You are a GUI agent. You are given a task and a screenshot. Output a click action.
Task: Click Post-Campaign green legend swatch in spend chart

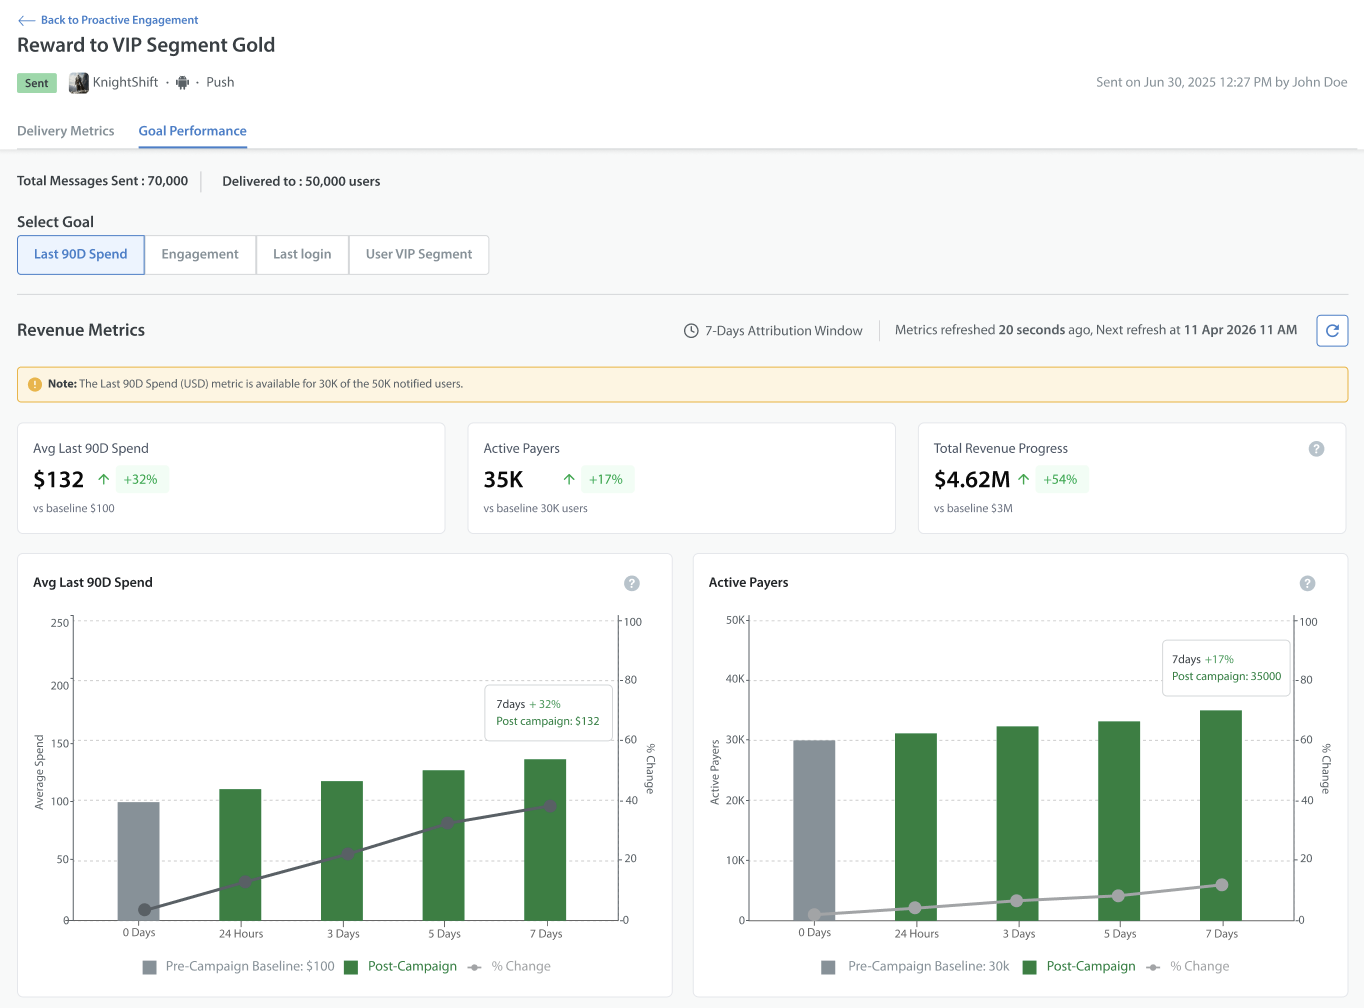pos(351,967)
